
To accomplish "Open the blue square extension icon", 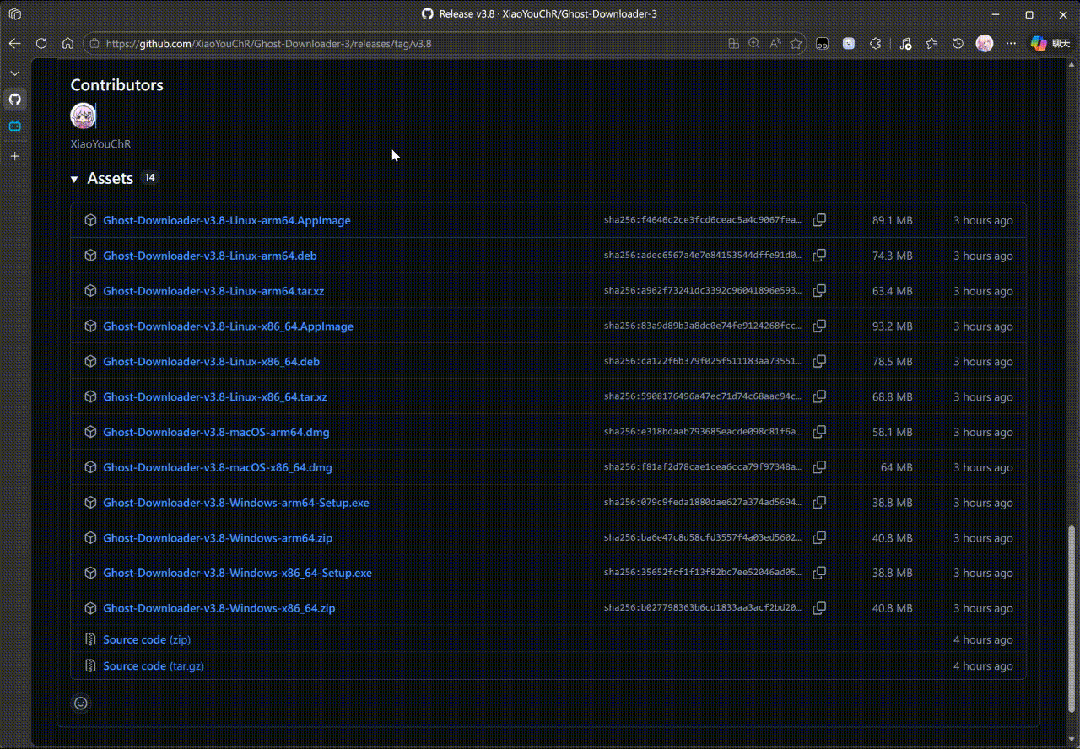I will (849, 43).
